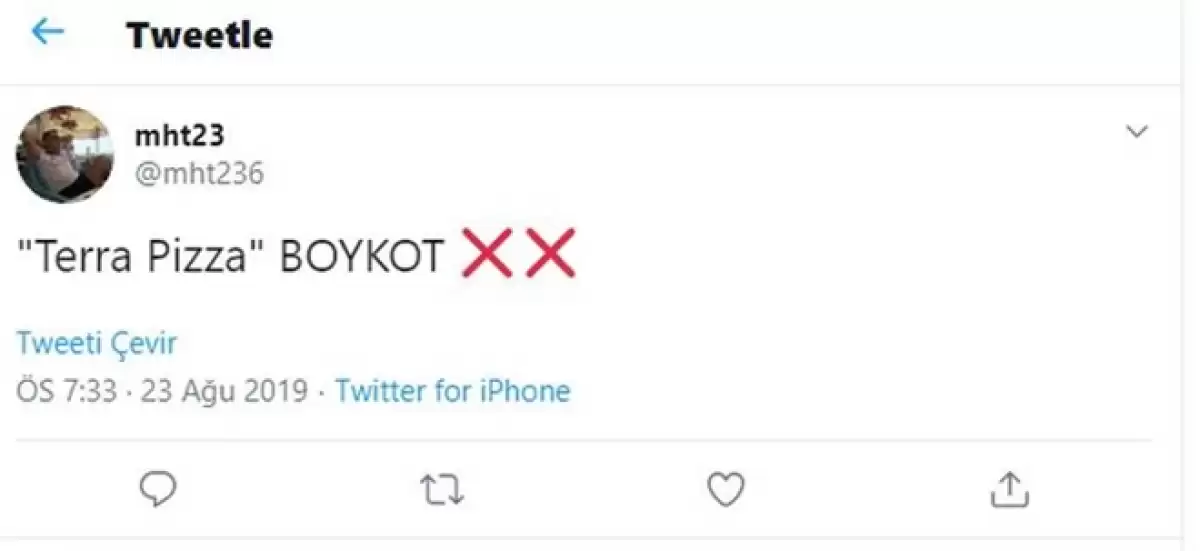
Task: Open the @mht236 handle link
Action: click(199, 174)
